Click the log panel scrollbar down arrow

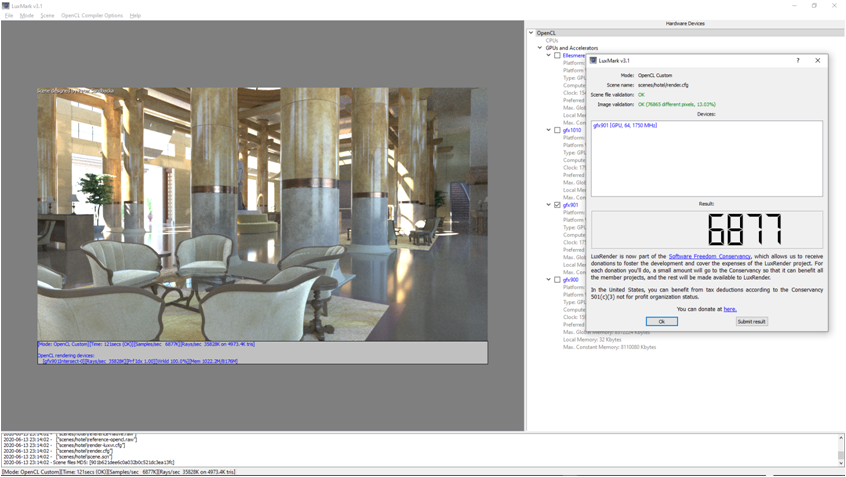[841, 463]
